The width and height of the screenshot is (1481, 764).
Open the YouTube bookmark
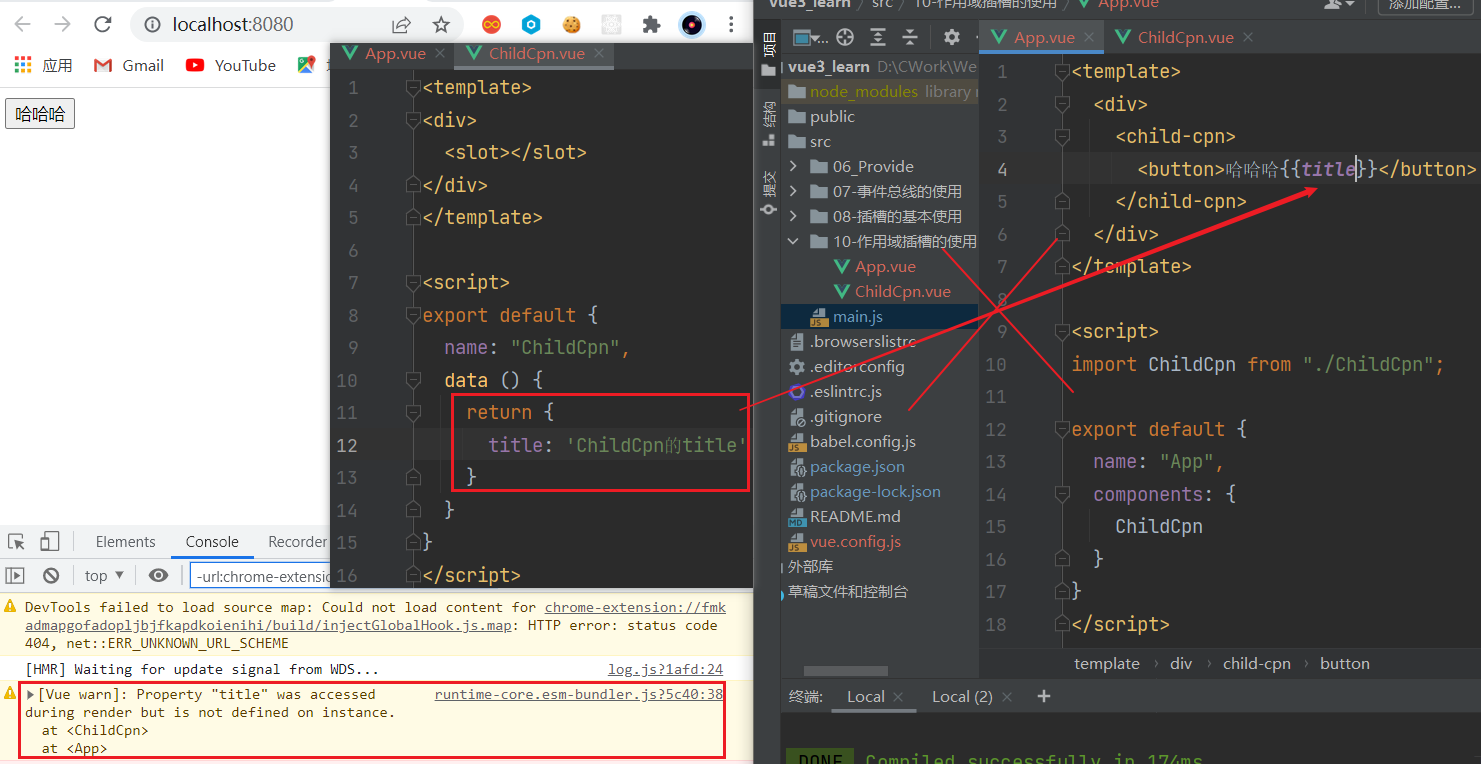tap(231, 65)
